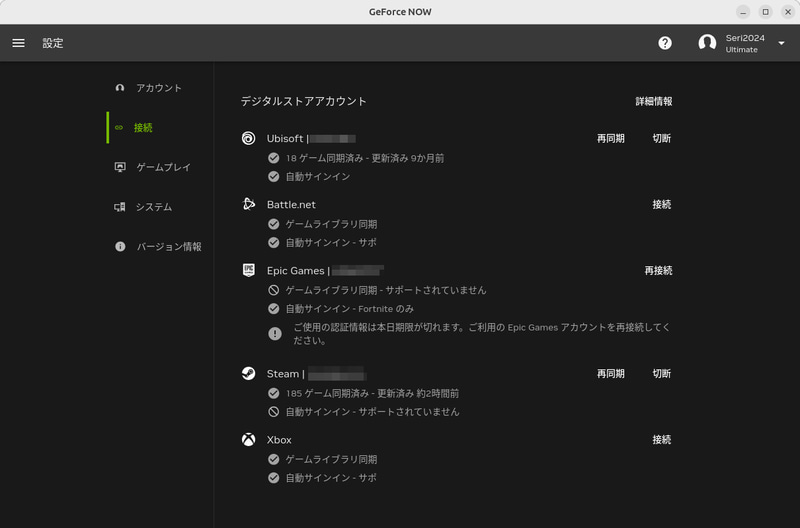Viewport: 800px width, 528px height.
Task: Click the Xbox logo icon
Action: (248, 439)
